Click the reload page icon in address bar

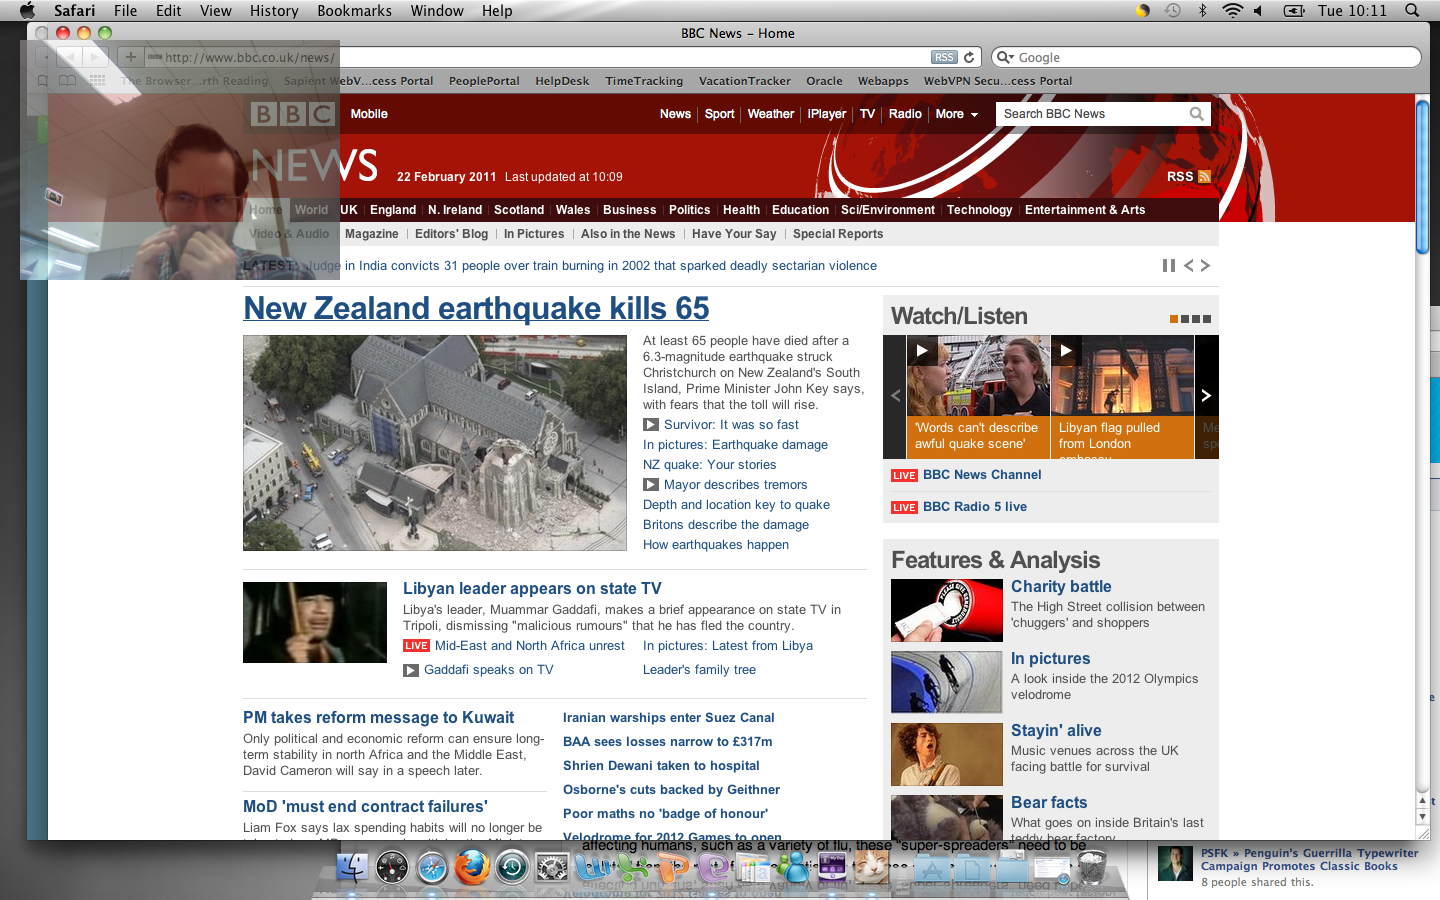pos(969,57)
